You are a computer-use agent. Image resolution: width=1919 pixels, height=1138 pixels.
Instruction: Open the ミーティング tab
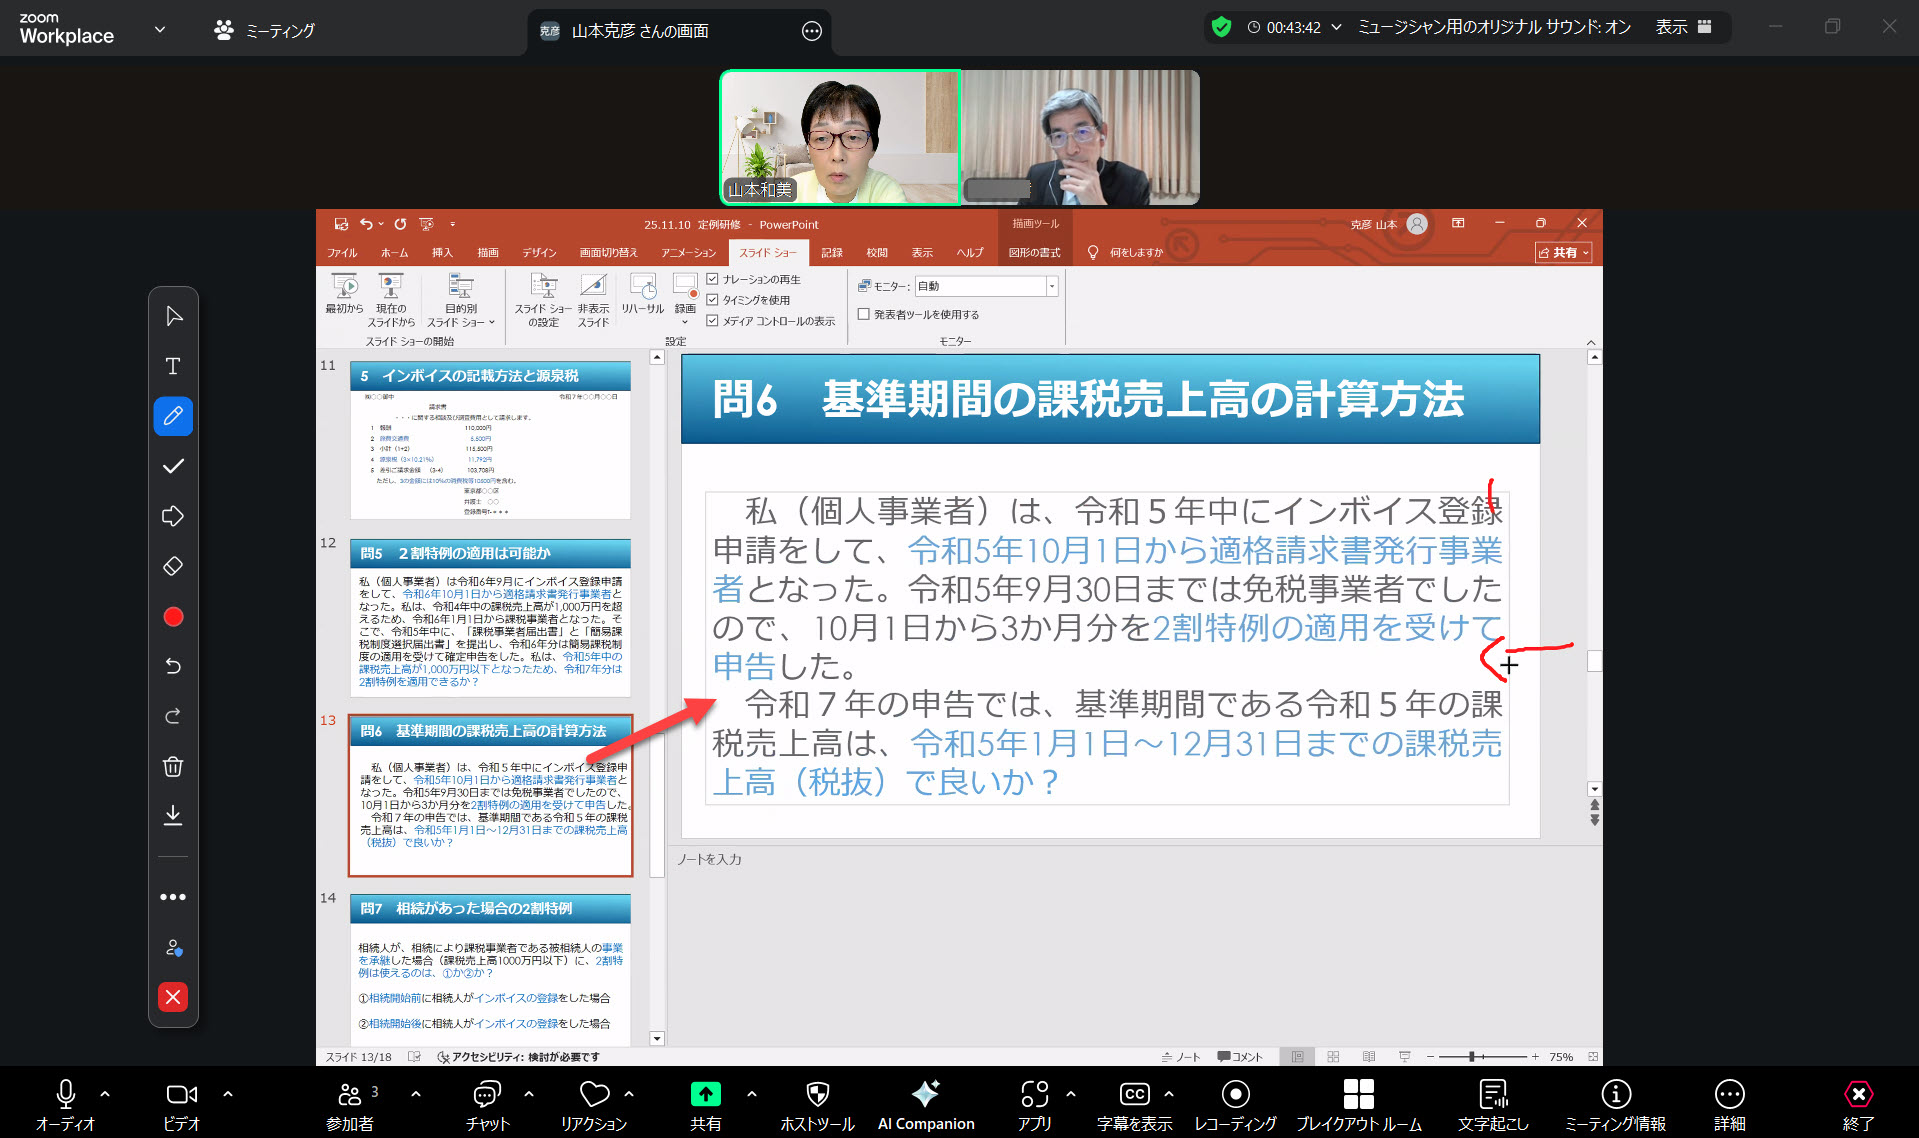[265, 30]
